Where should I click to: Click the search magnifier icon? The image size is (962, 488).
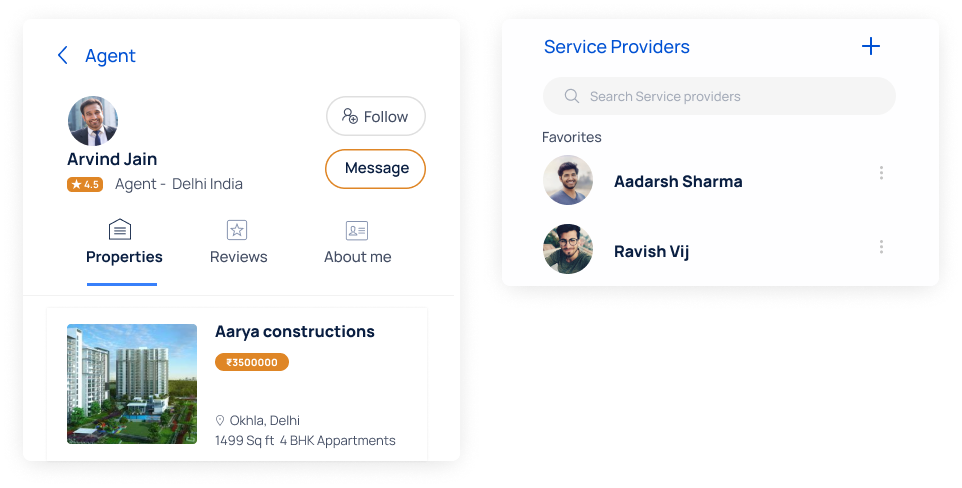(572, 96)
